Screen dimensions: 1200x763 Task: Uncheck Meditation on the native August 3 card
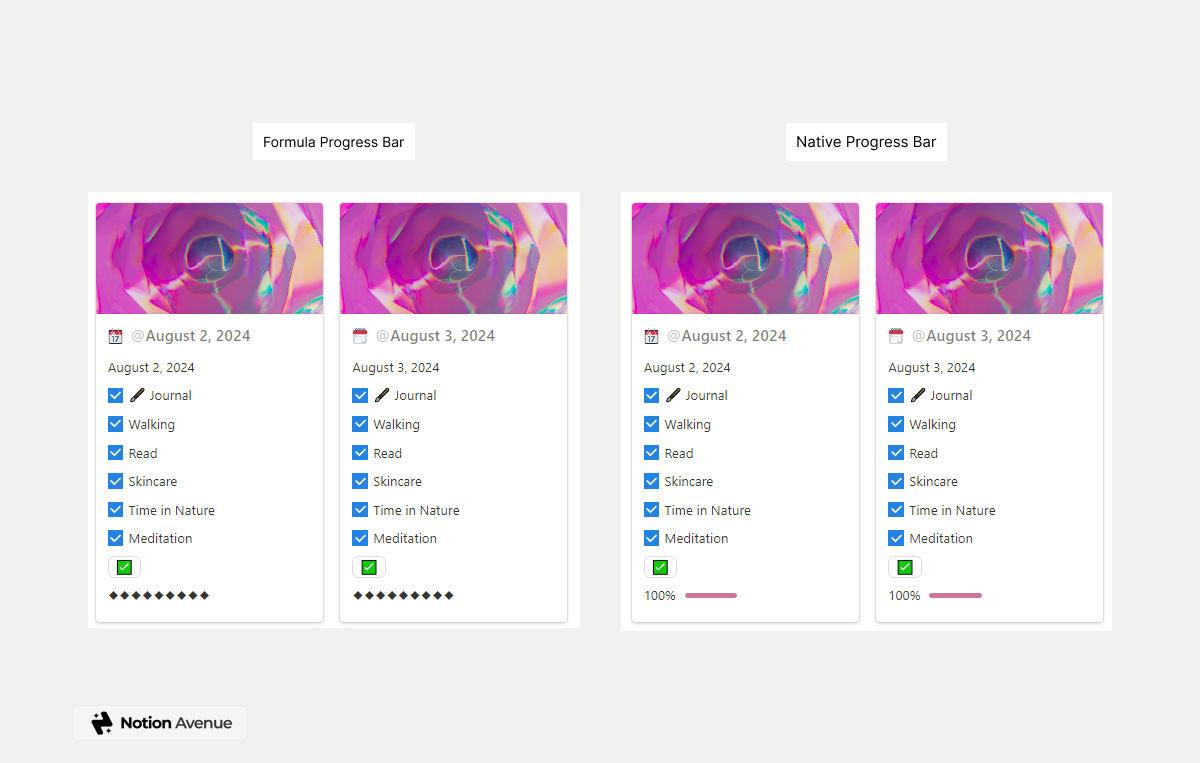coord(896,538)
